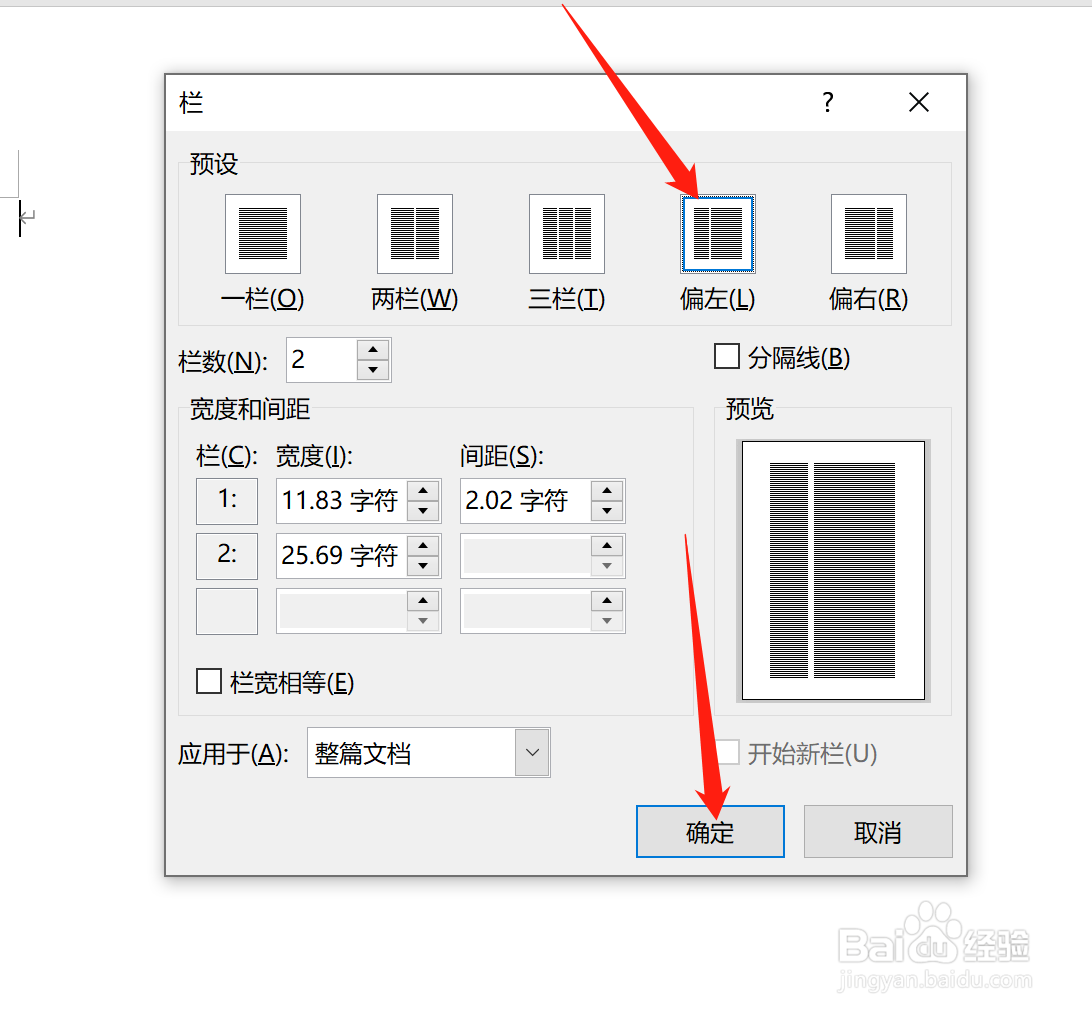Confirm with the 确定 button

pyautogui.click(x=710, y=831)
